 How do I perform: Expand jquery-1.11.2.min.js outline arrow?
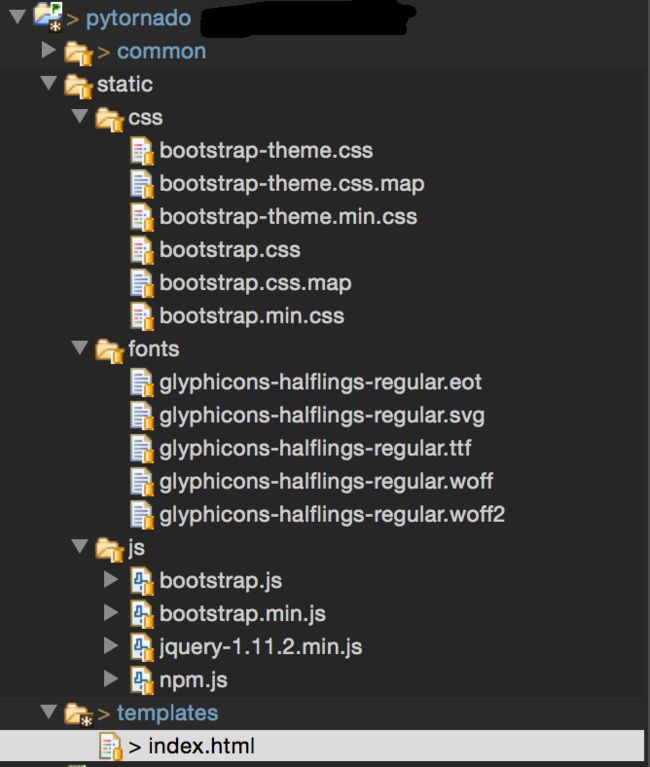(111, 645)
